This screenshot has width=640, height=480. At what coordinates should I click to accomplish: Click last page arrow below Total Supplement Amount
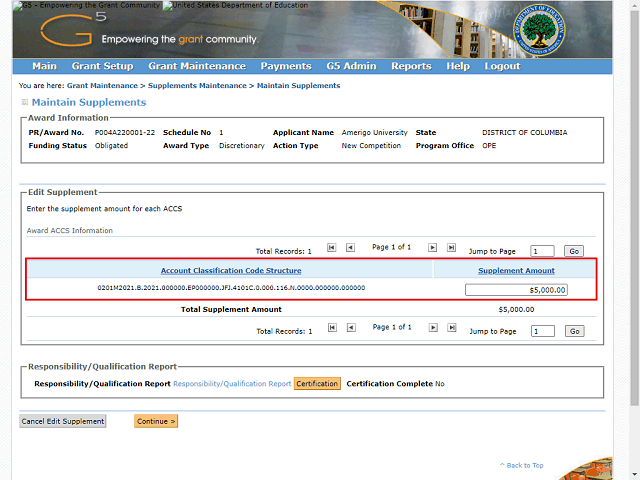[x=451, y=328]
